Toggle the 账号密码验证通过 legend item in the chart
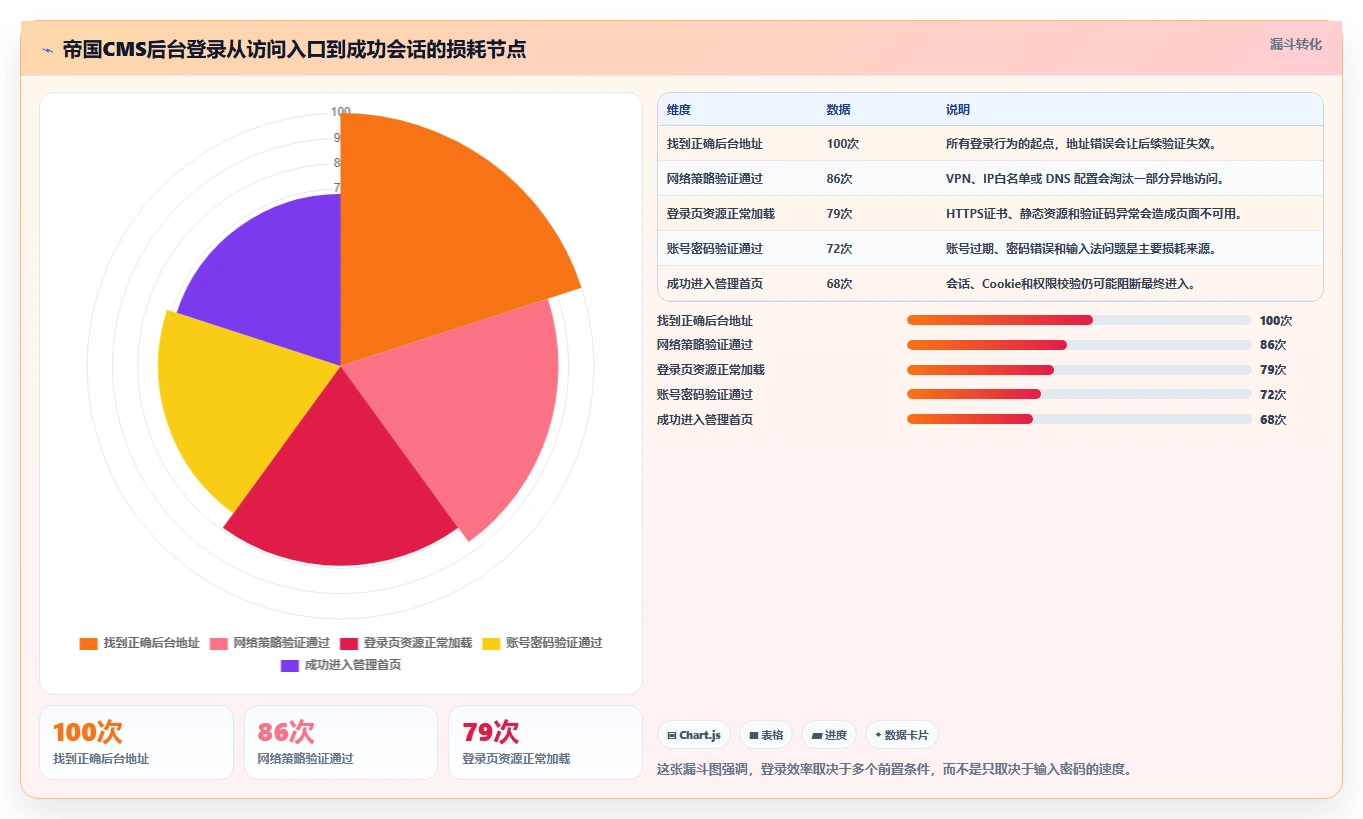Viewport: 1363px width, 819px height. (x=542, y=643)
